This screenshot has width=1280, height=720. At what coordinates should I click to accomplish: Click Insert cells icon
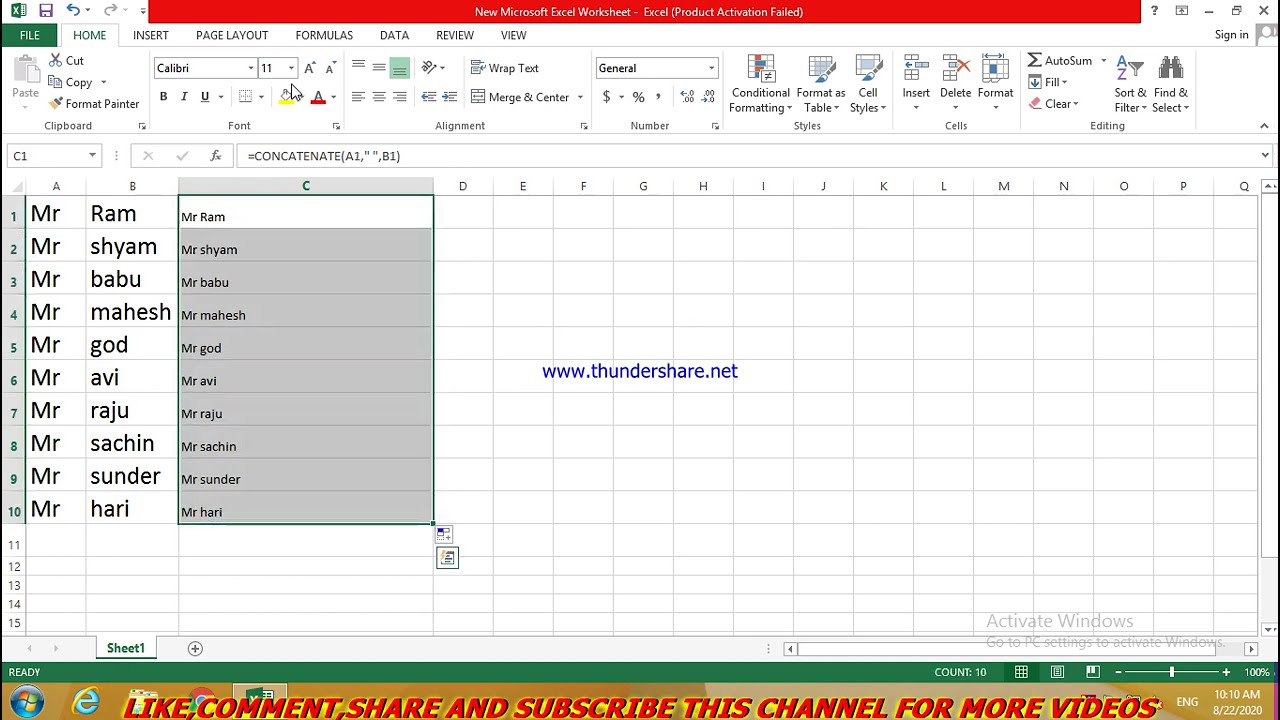click(x=916, y=70)
